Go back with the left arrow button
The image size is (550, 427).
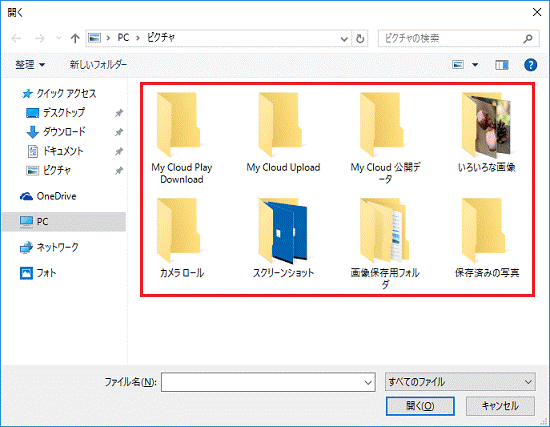click(x=16, y=38)
